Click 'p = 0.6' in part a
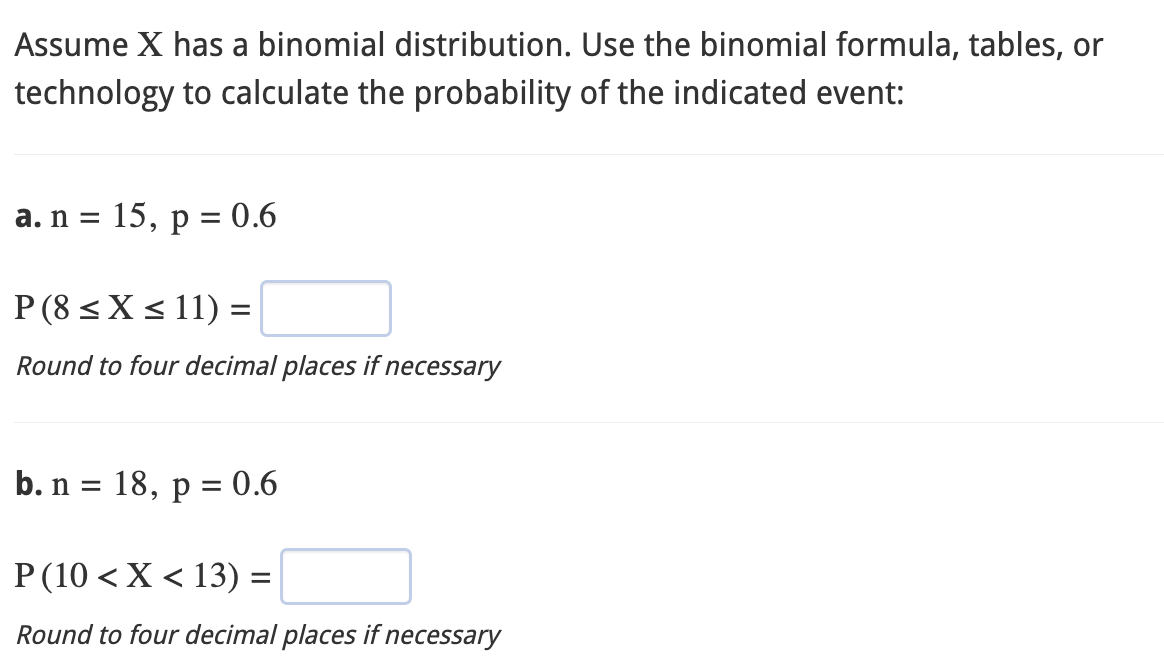The width and height of the screenshot is (1164, 666). (x=223, y=218)
